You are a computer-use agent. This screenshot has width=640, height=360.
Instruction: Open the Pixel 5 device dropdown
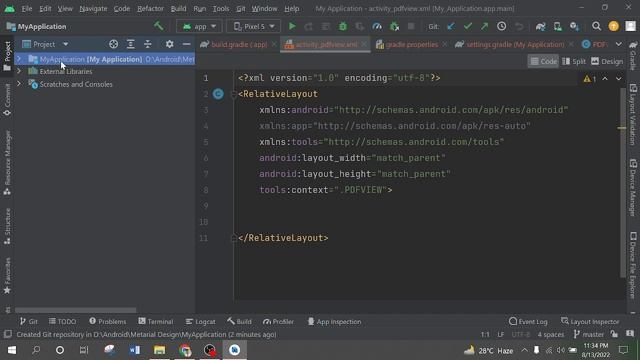coord(253,27)
